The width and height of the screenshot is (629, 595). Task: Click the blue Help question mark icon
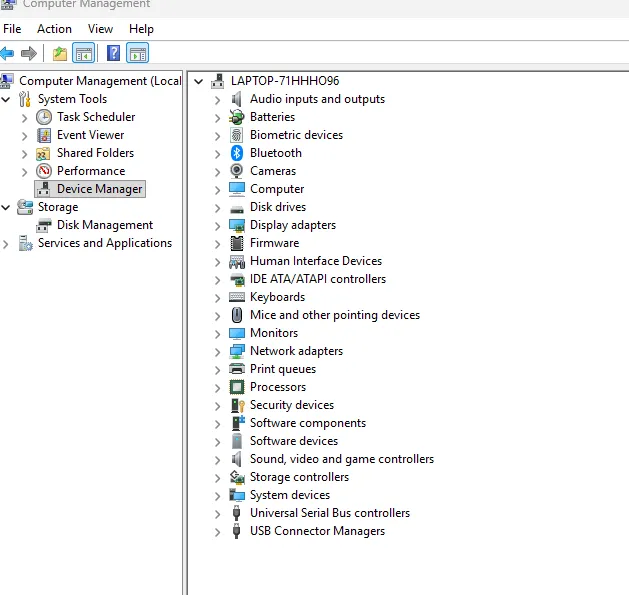[114, 53]
